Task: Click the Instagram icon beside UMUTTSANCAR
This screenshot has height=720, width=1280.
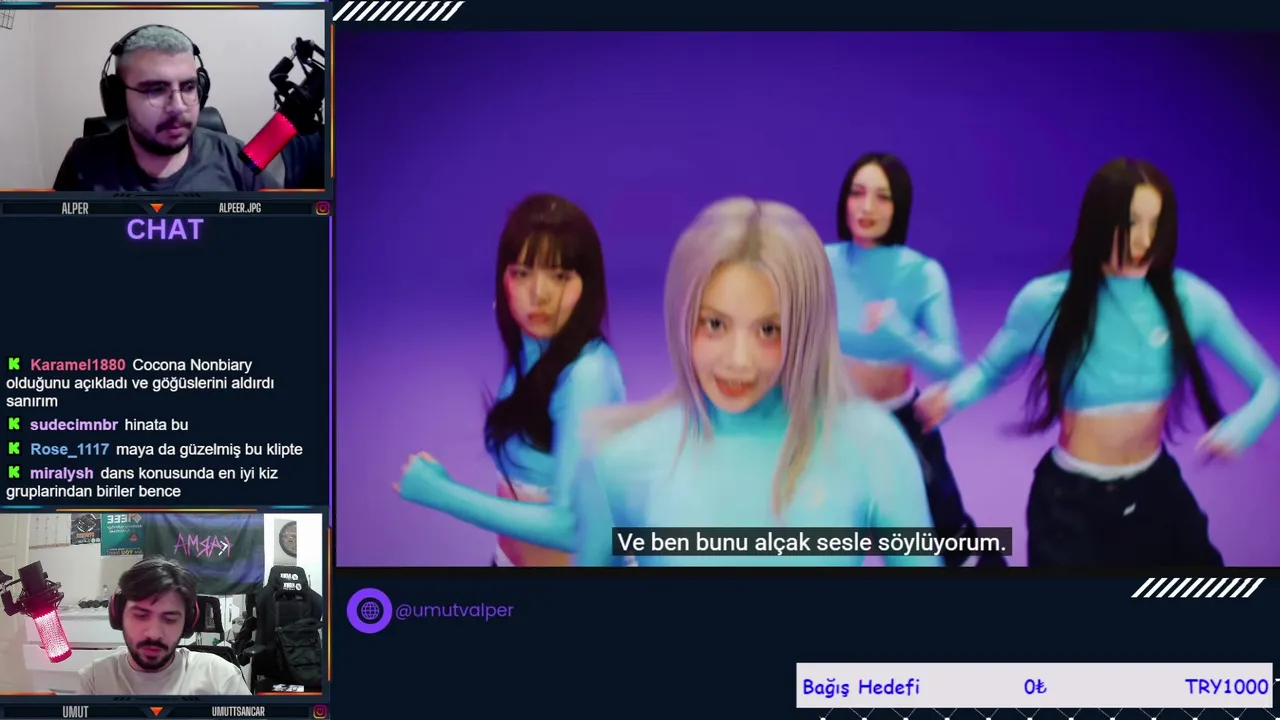Action: [x=322, y=711]
